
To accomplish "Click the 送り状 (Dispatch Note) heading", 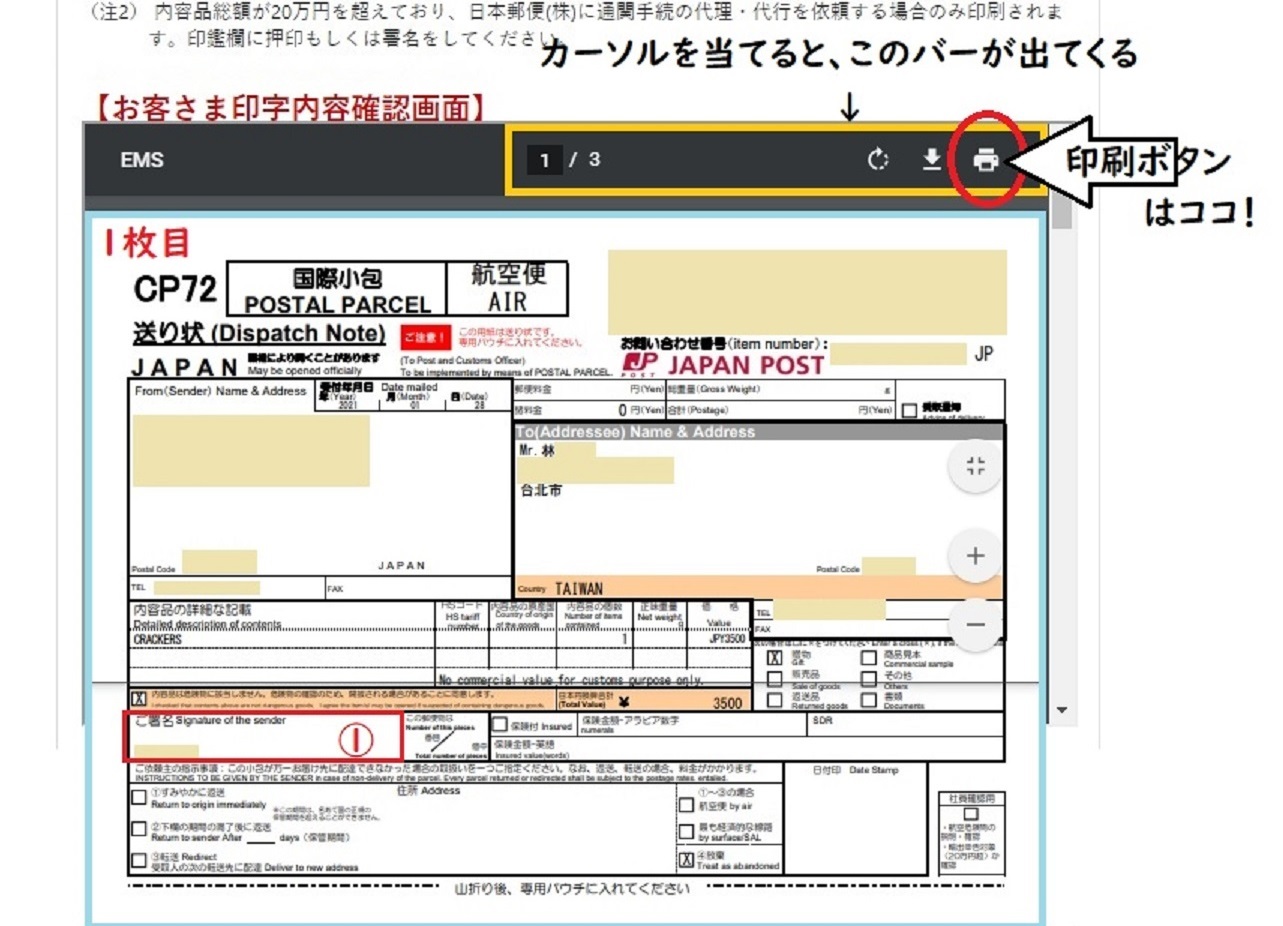I will 259,333.
